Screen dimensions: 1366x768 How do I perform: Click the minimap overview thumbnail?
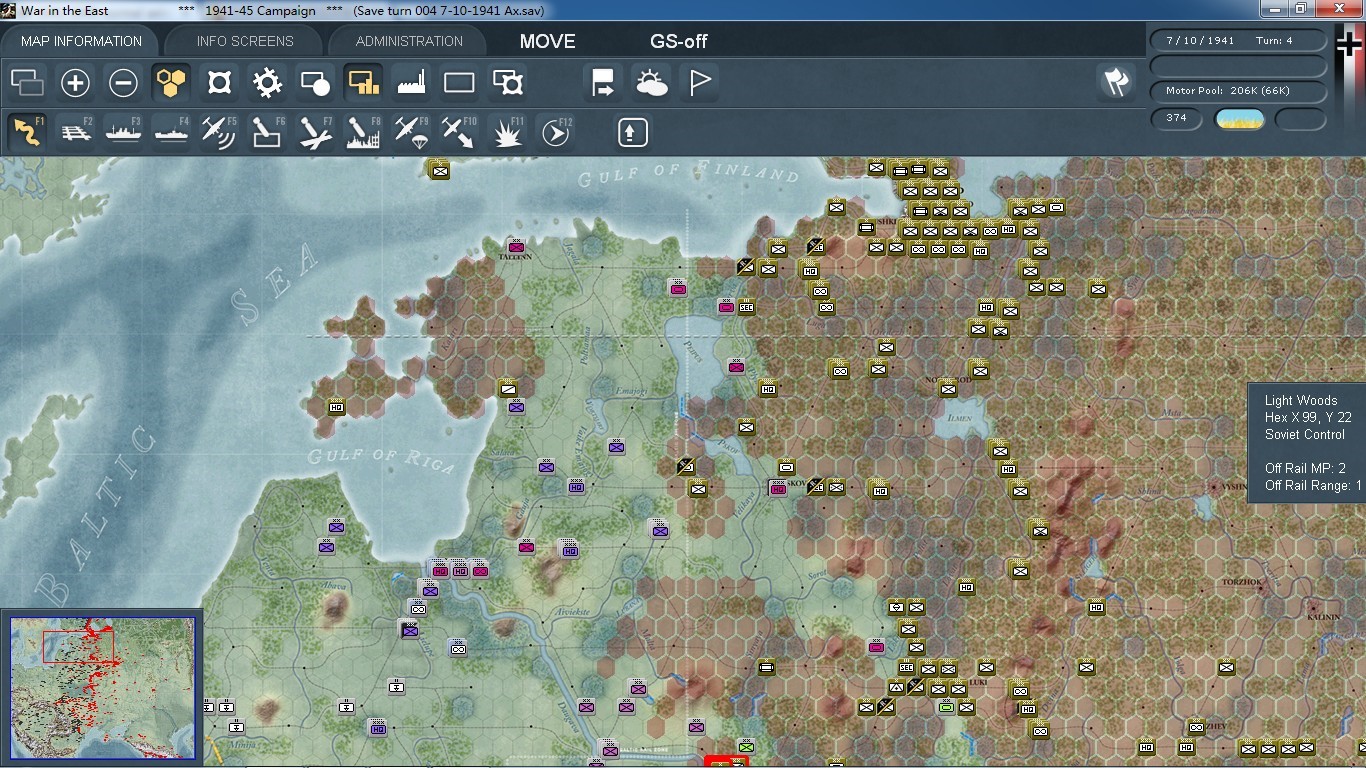pos(102,687)
